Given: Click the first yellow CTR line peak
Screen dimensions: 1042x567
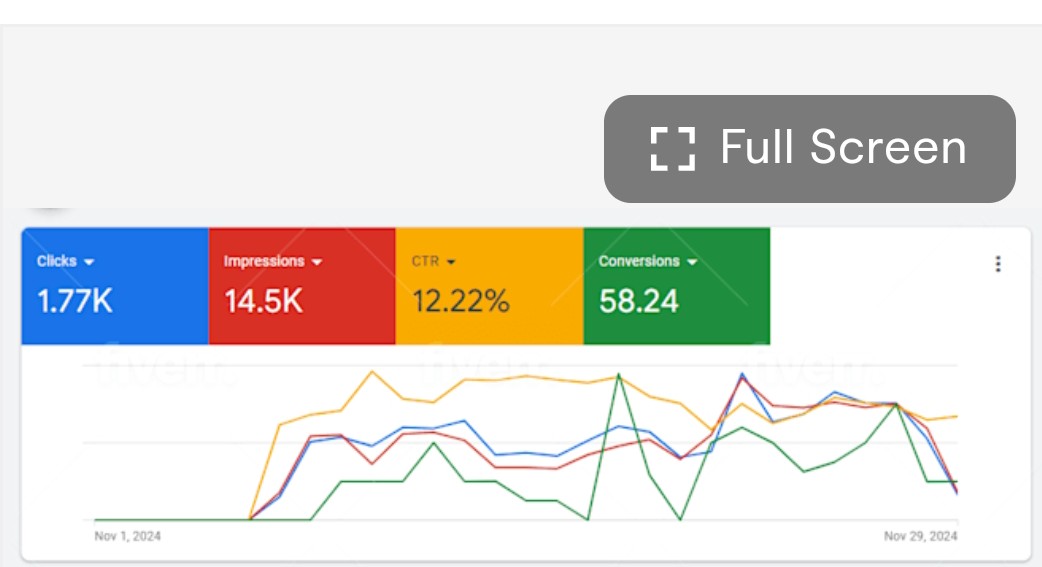Looking at the screenshot, I should tap(373, 372).
